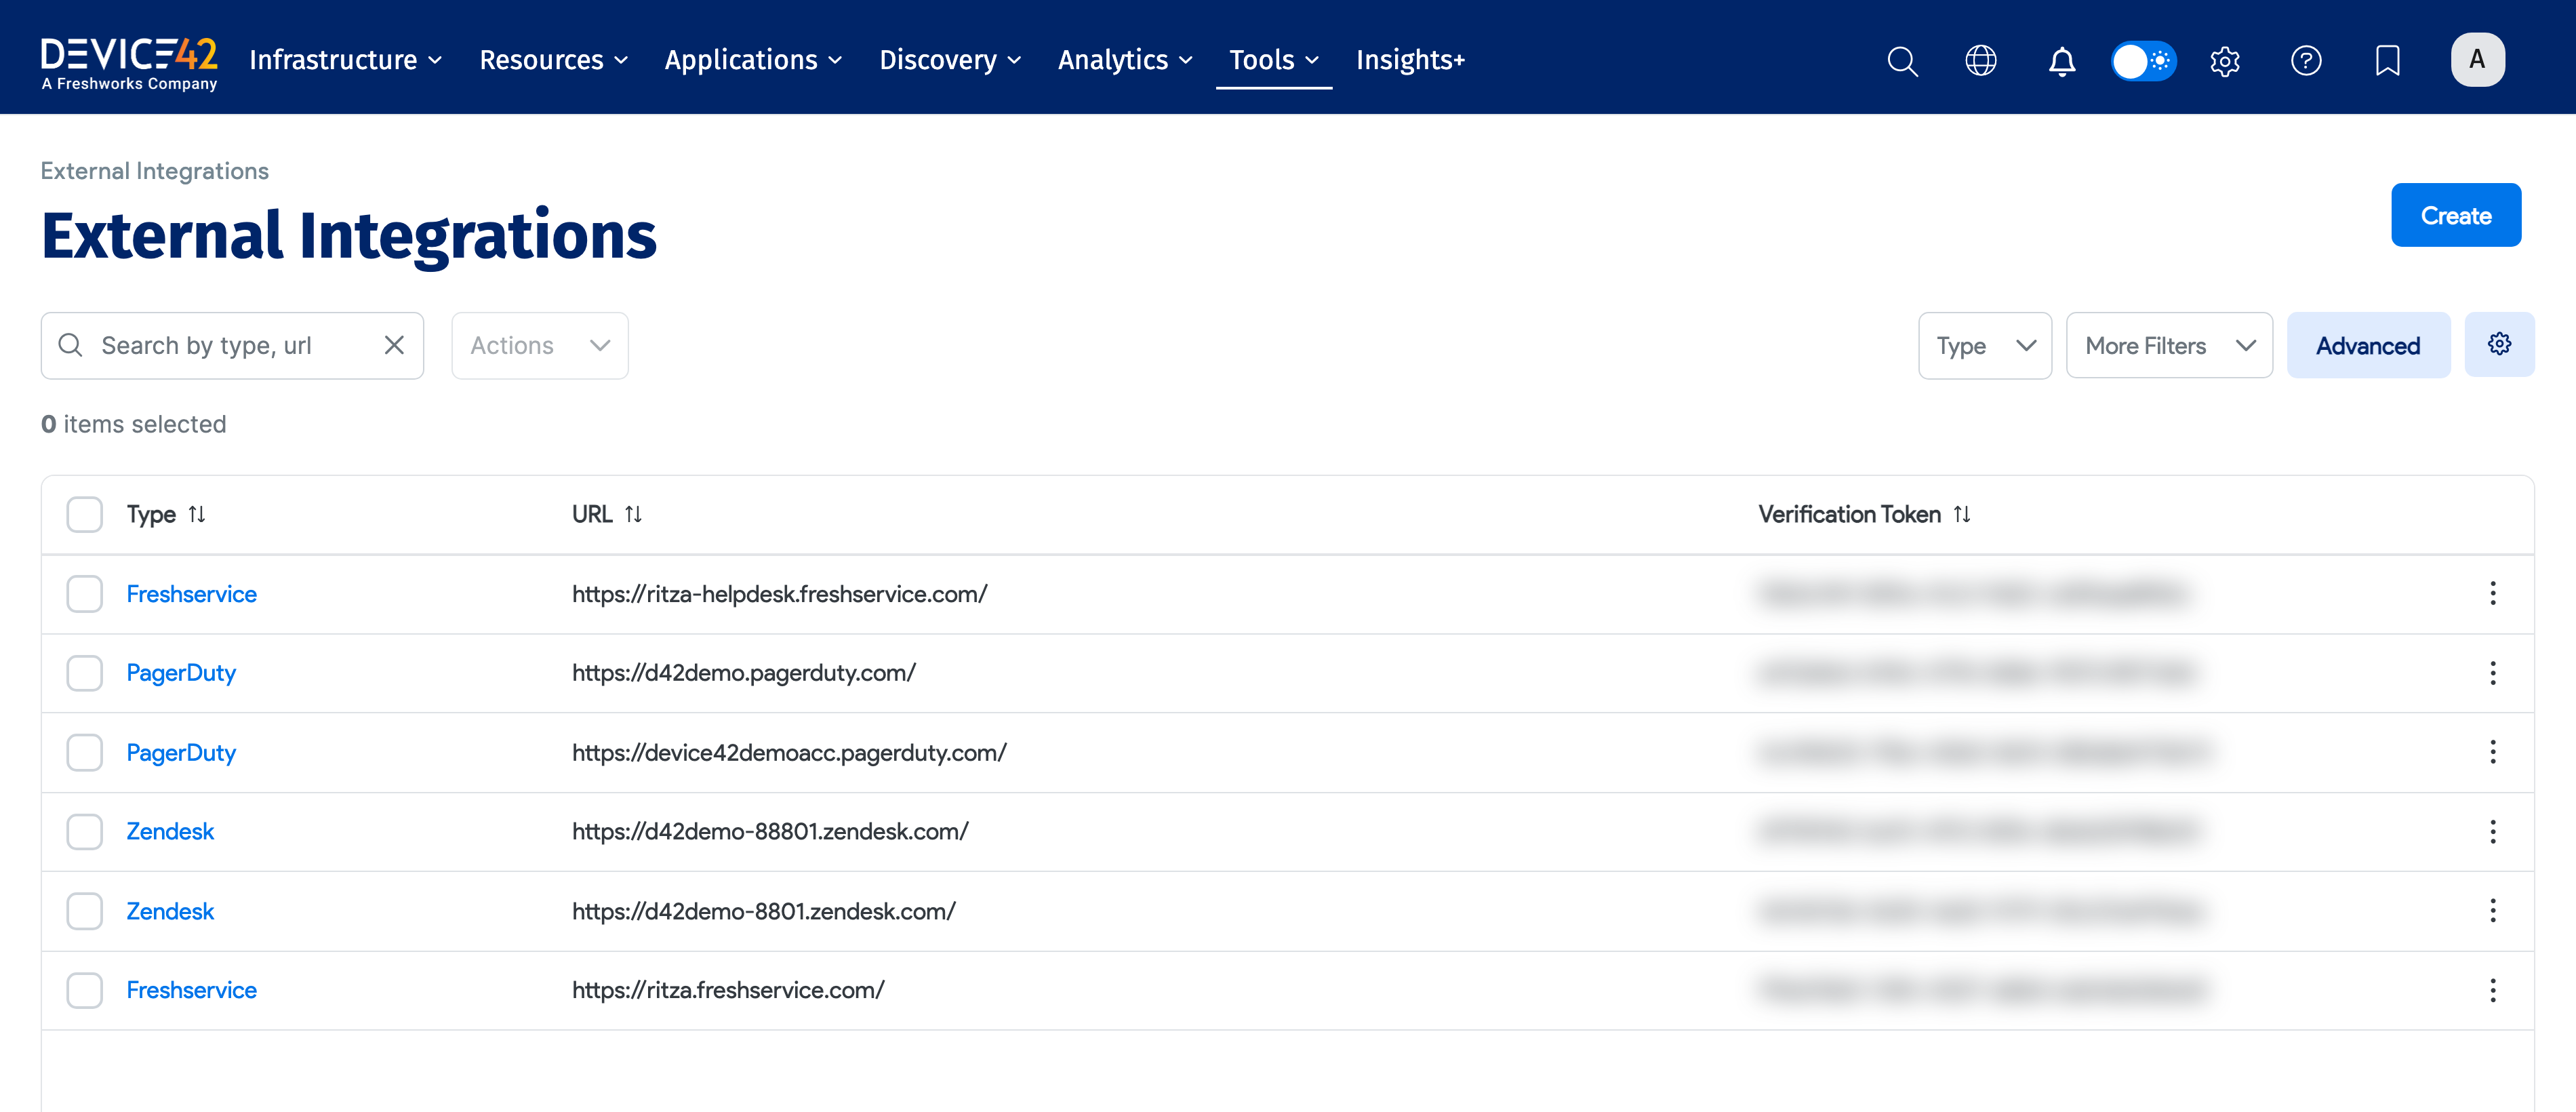2576x1112 pixels.
Task: Open notifications bell icon
Action: coord(2061,61)
